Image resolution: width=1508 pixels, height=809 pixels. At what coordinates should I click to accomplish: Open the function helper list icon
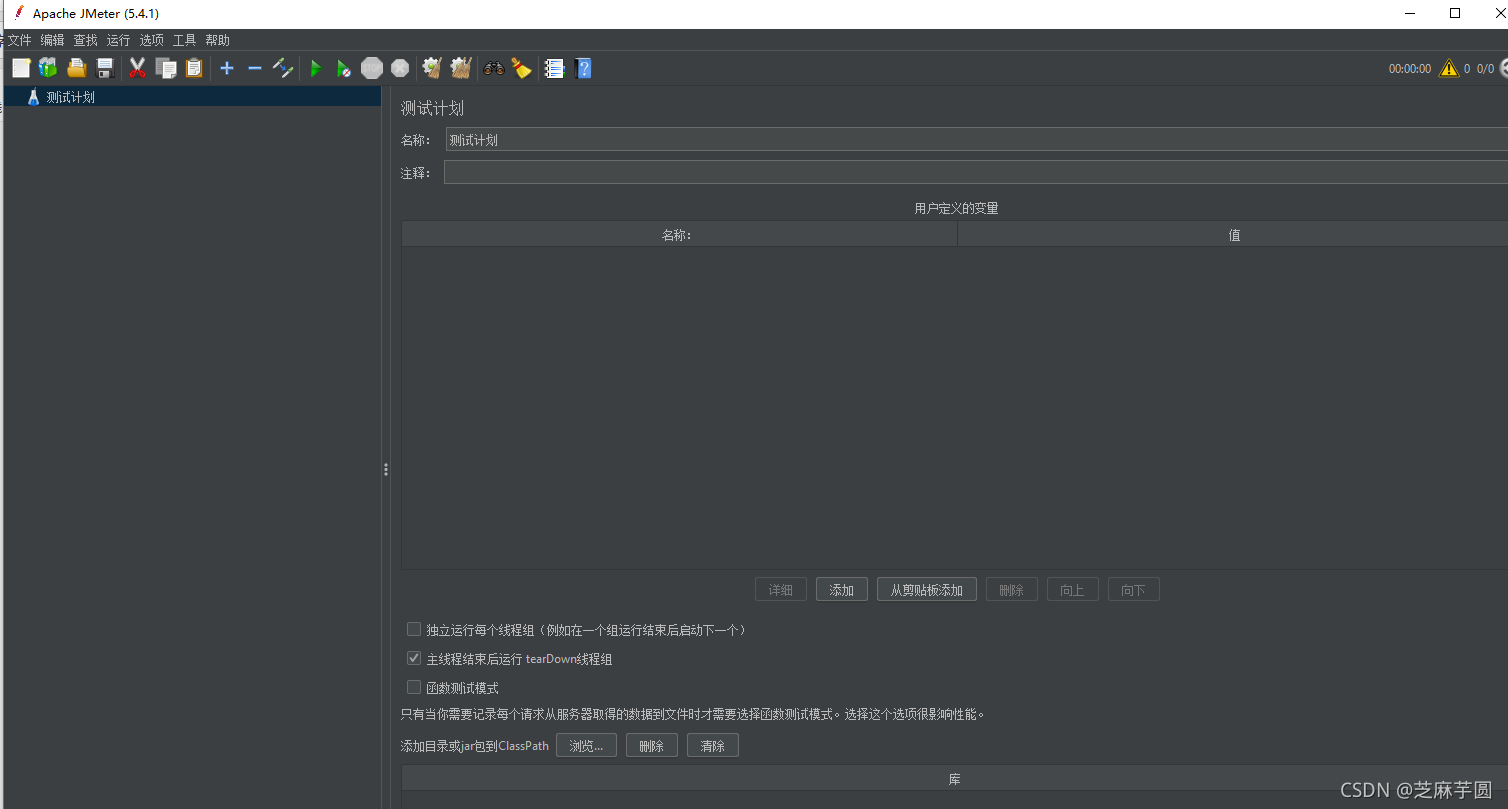click(554, 68)
